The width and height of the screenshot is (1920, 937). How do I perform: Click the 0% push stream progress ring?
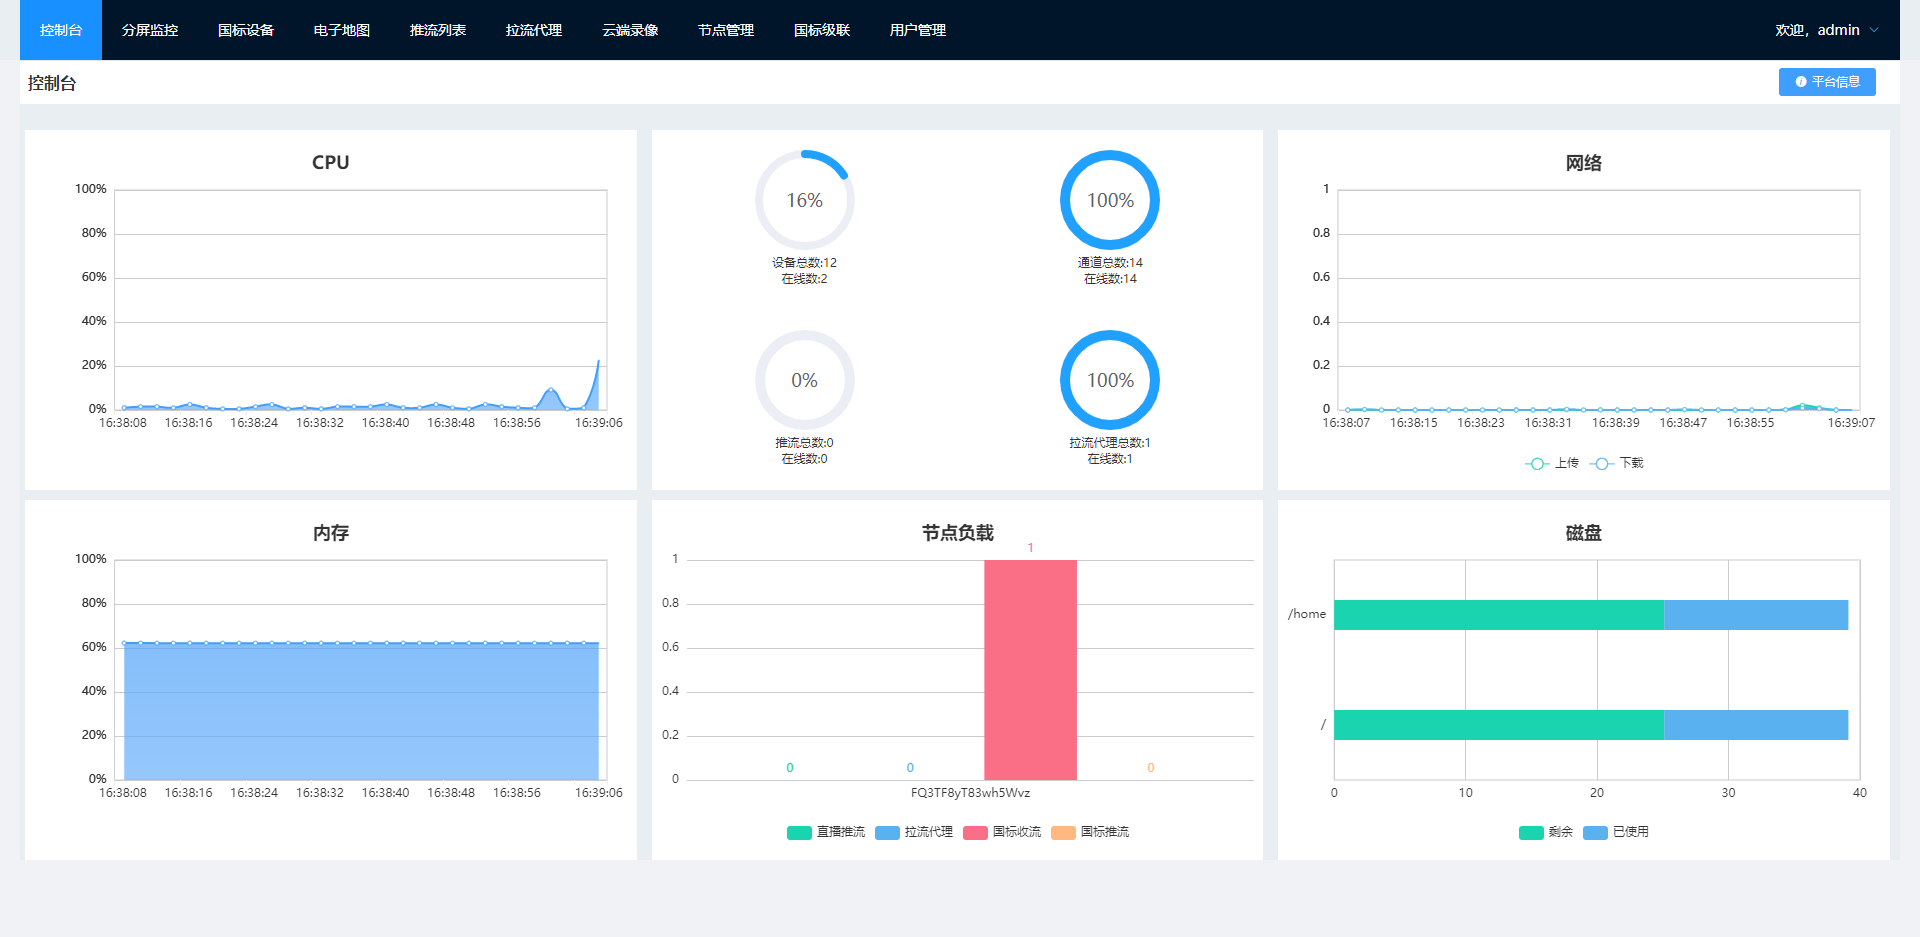tap(805, 380)
